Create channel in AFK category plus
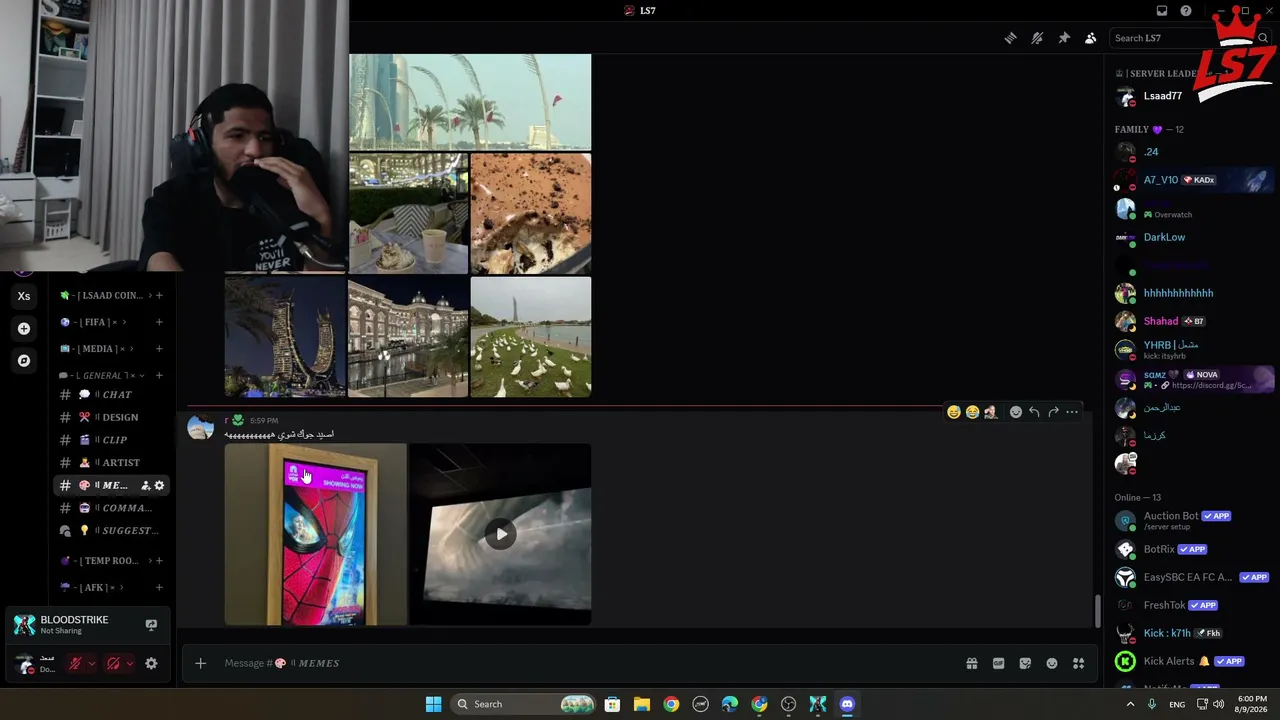Image resolution: width=1280 pixels, height=720 pixels. tap(159, 587)
